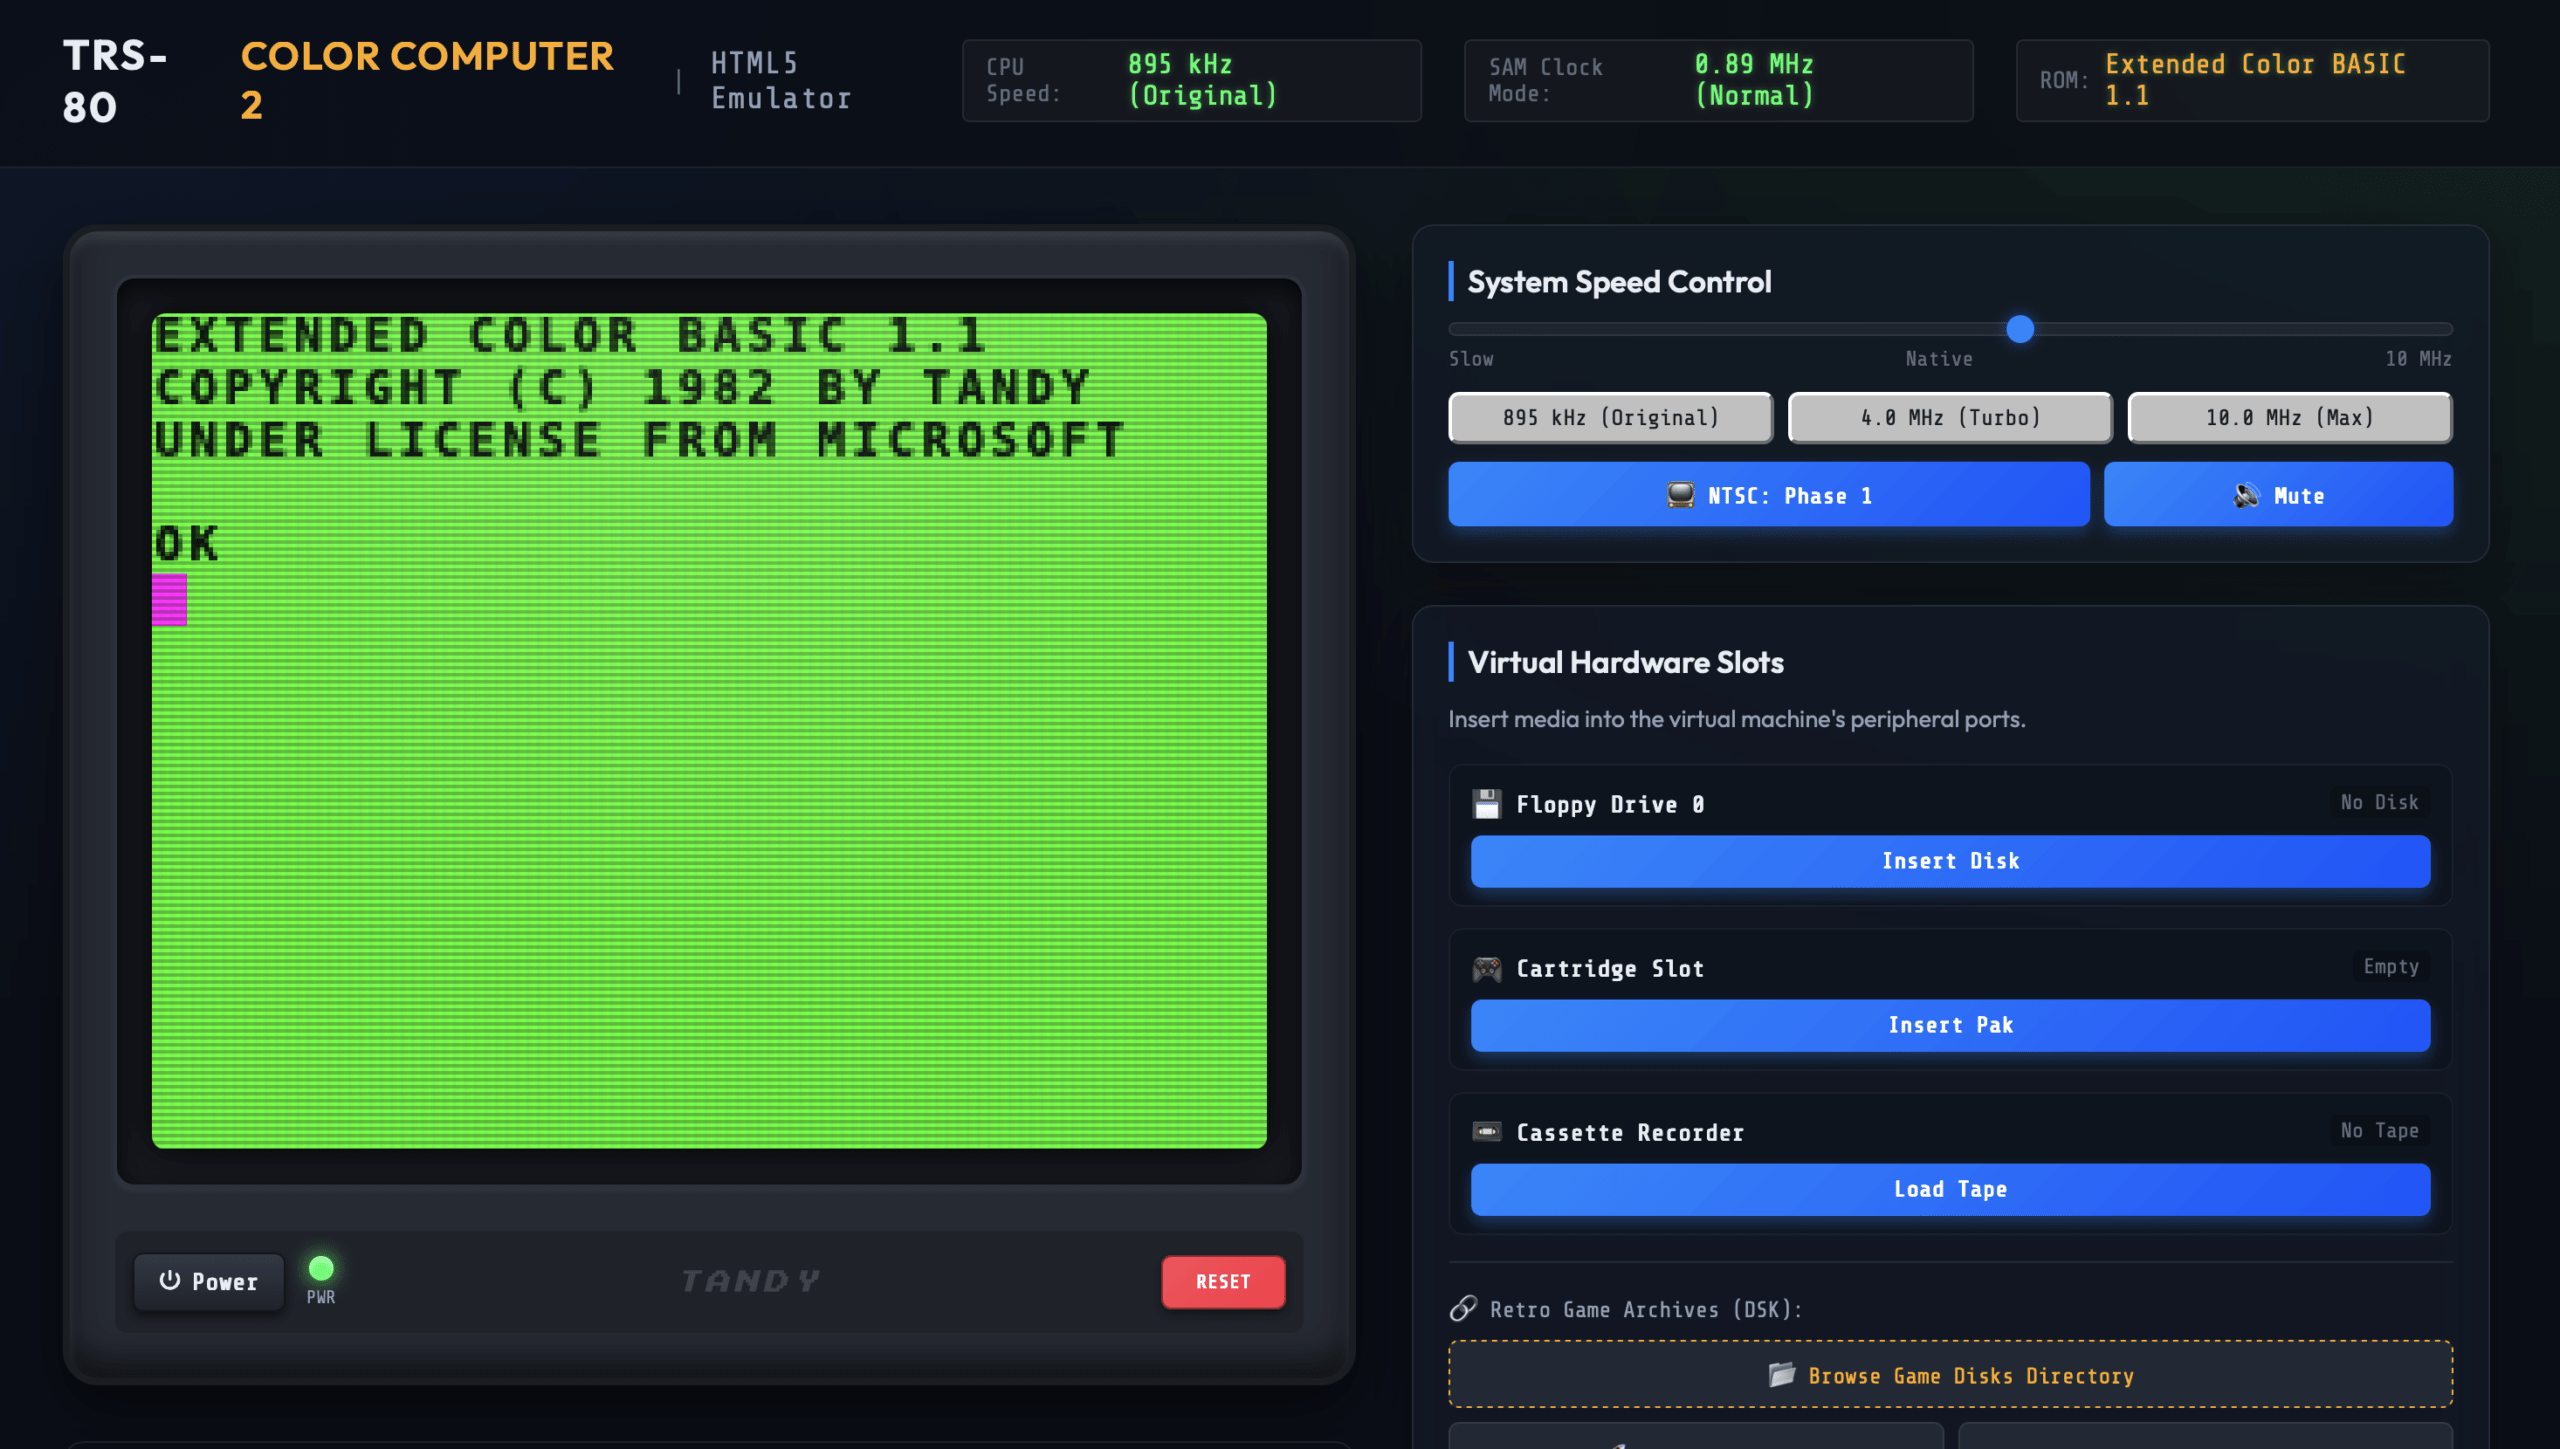Viewport: 2560px width, 1449px height.
Task: Click the 'Cassette Recorder' label
Action: click(x=1630, y=1133)
